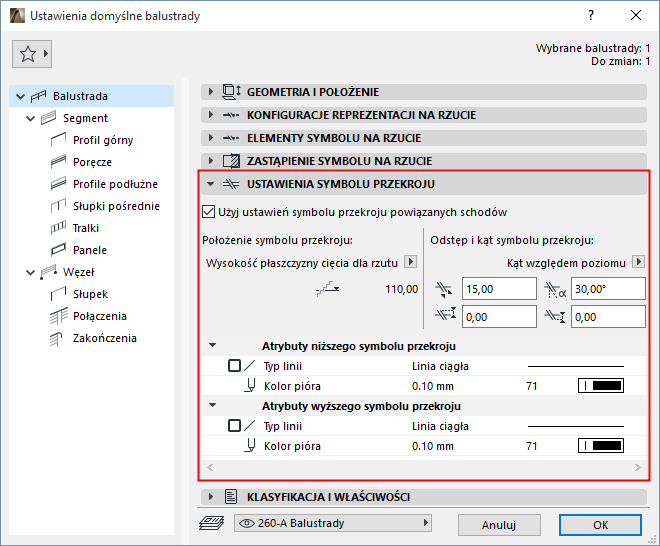Open the Kąt względem poziomu popup arrow
This screenshot has height=546, width=660.
point(639,262)
